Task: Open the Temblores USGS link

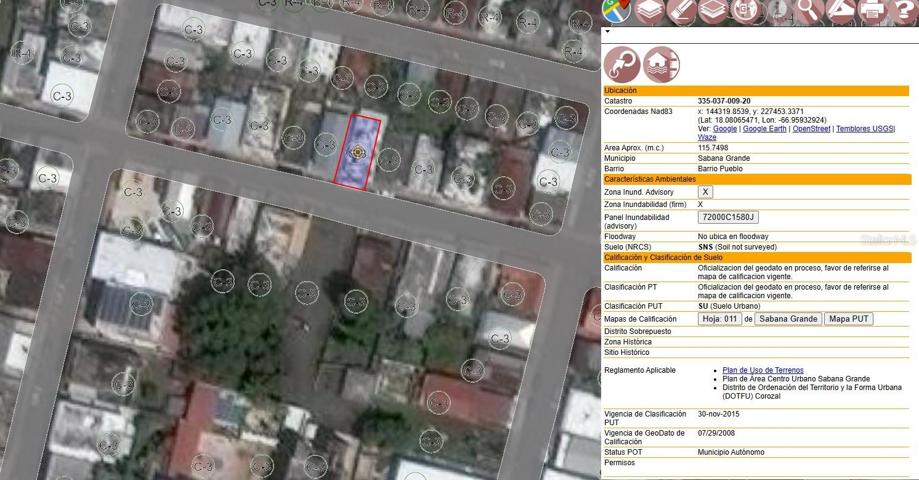Action: point(866,129)
